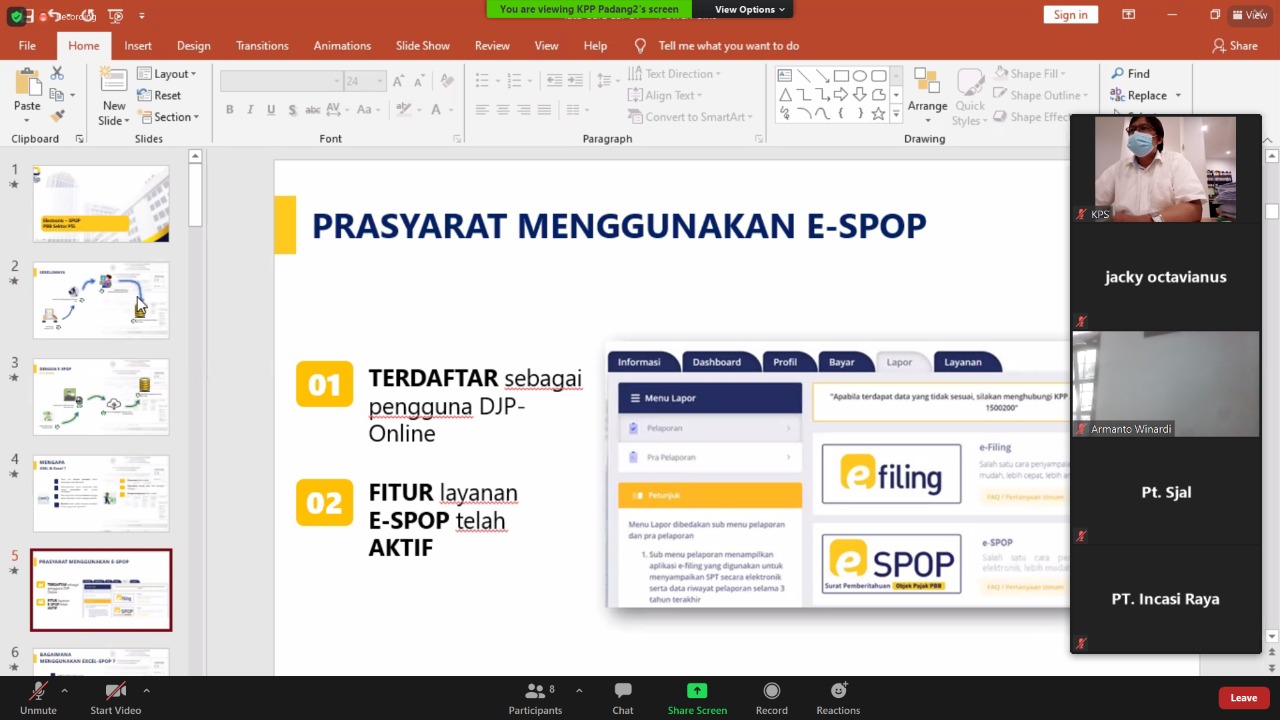Expand the audio options arrow beside Unmute
Viewport: 1280px width, 720px height.
[x=64, y=691]
